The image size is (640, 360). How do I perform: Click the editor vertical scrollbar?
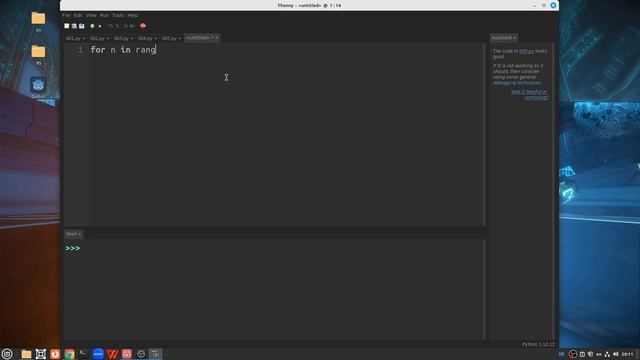pos(484,135)
